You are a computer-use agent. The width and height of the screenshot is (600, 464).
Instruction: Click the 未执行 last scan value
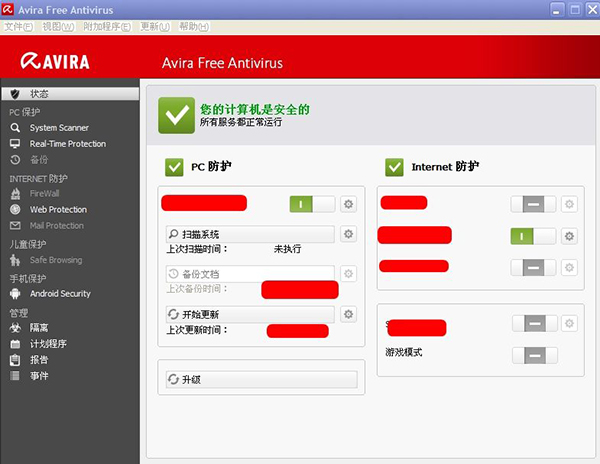pos(287,249)
